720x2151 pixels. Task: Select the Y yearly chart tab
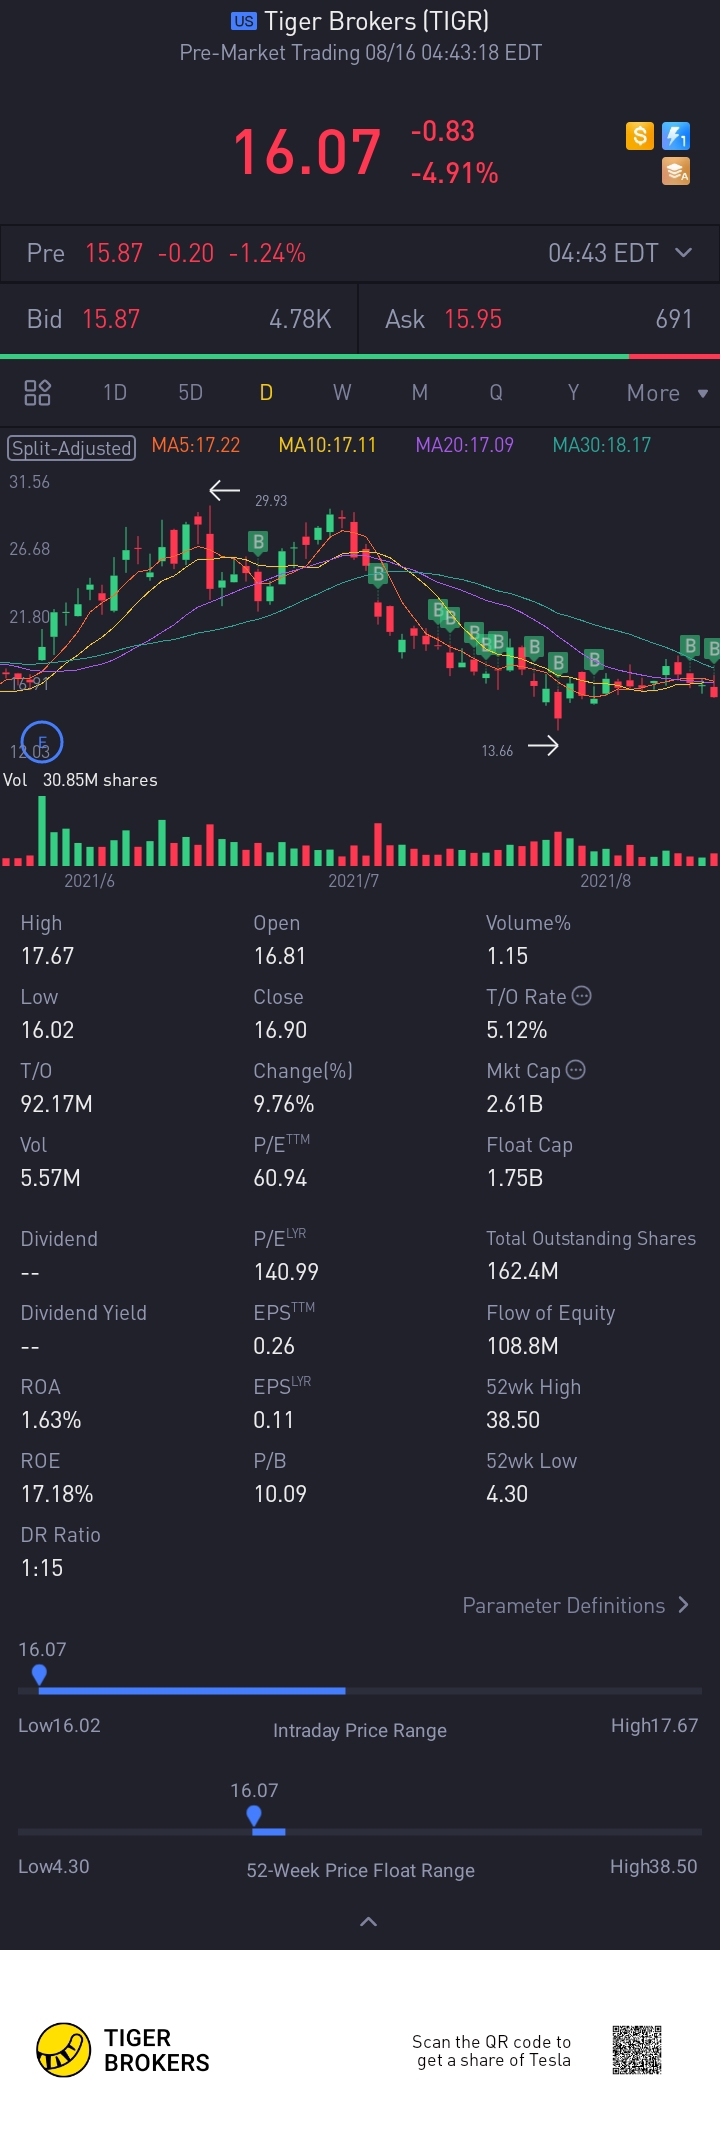click(573, 392)
